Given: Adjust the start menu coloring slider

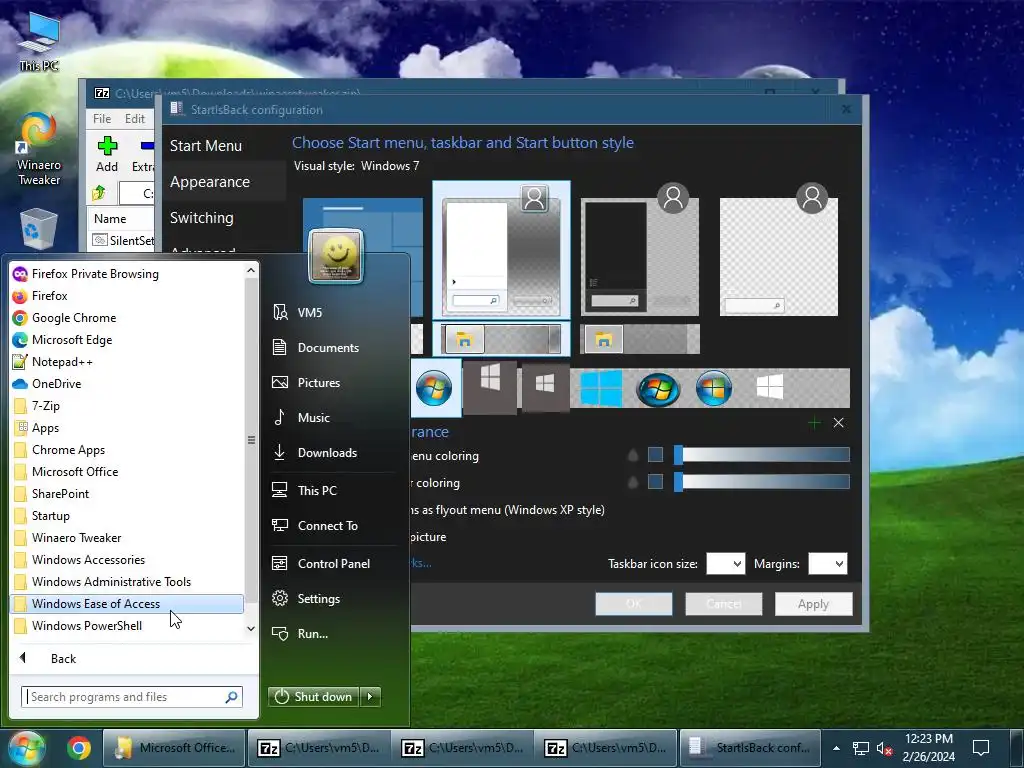Looking at the screenshot, I should click(x=762, y=455).
